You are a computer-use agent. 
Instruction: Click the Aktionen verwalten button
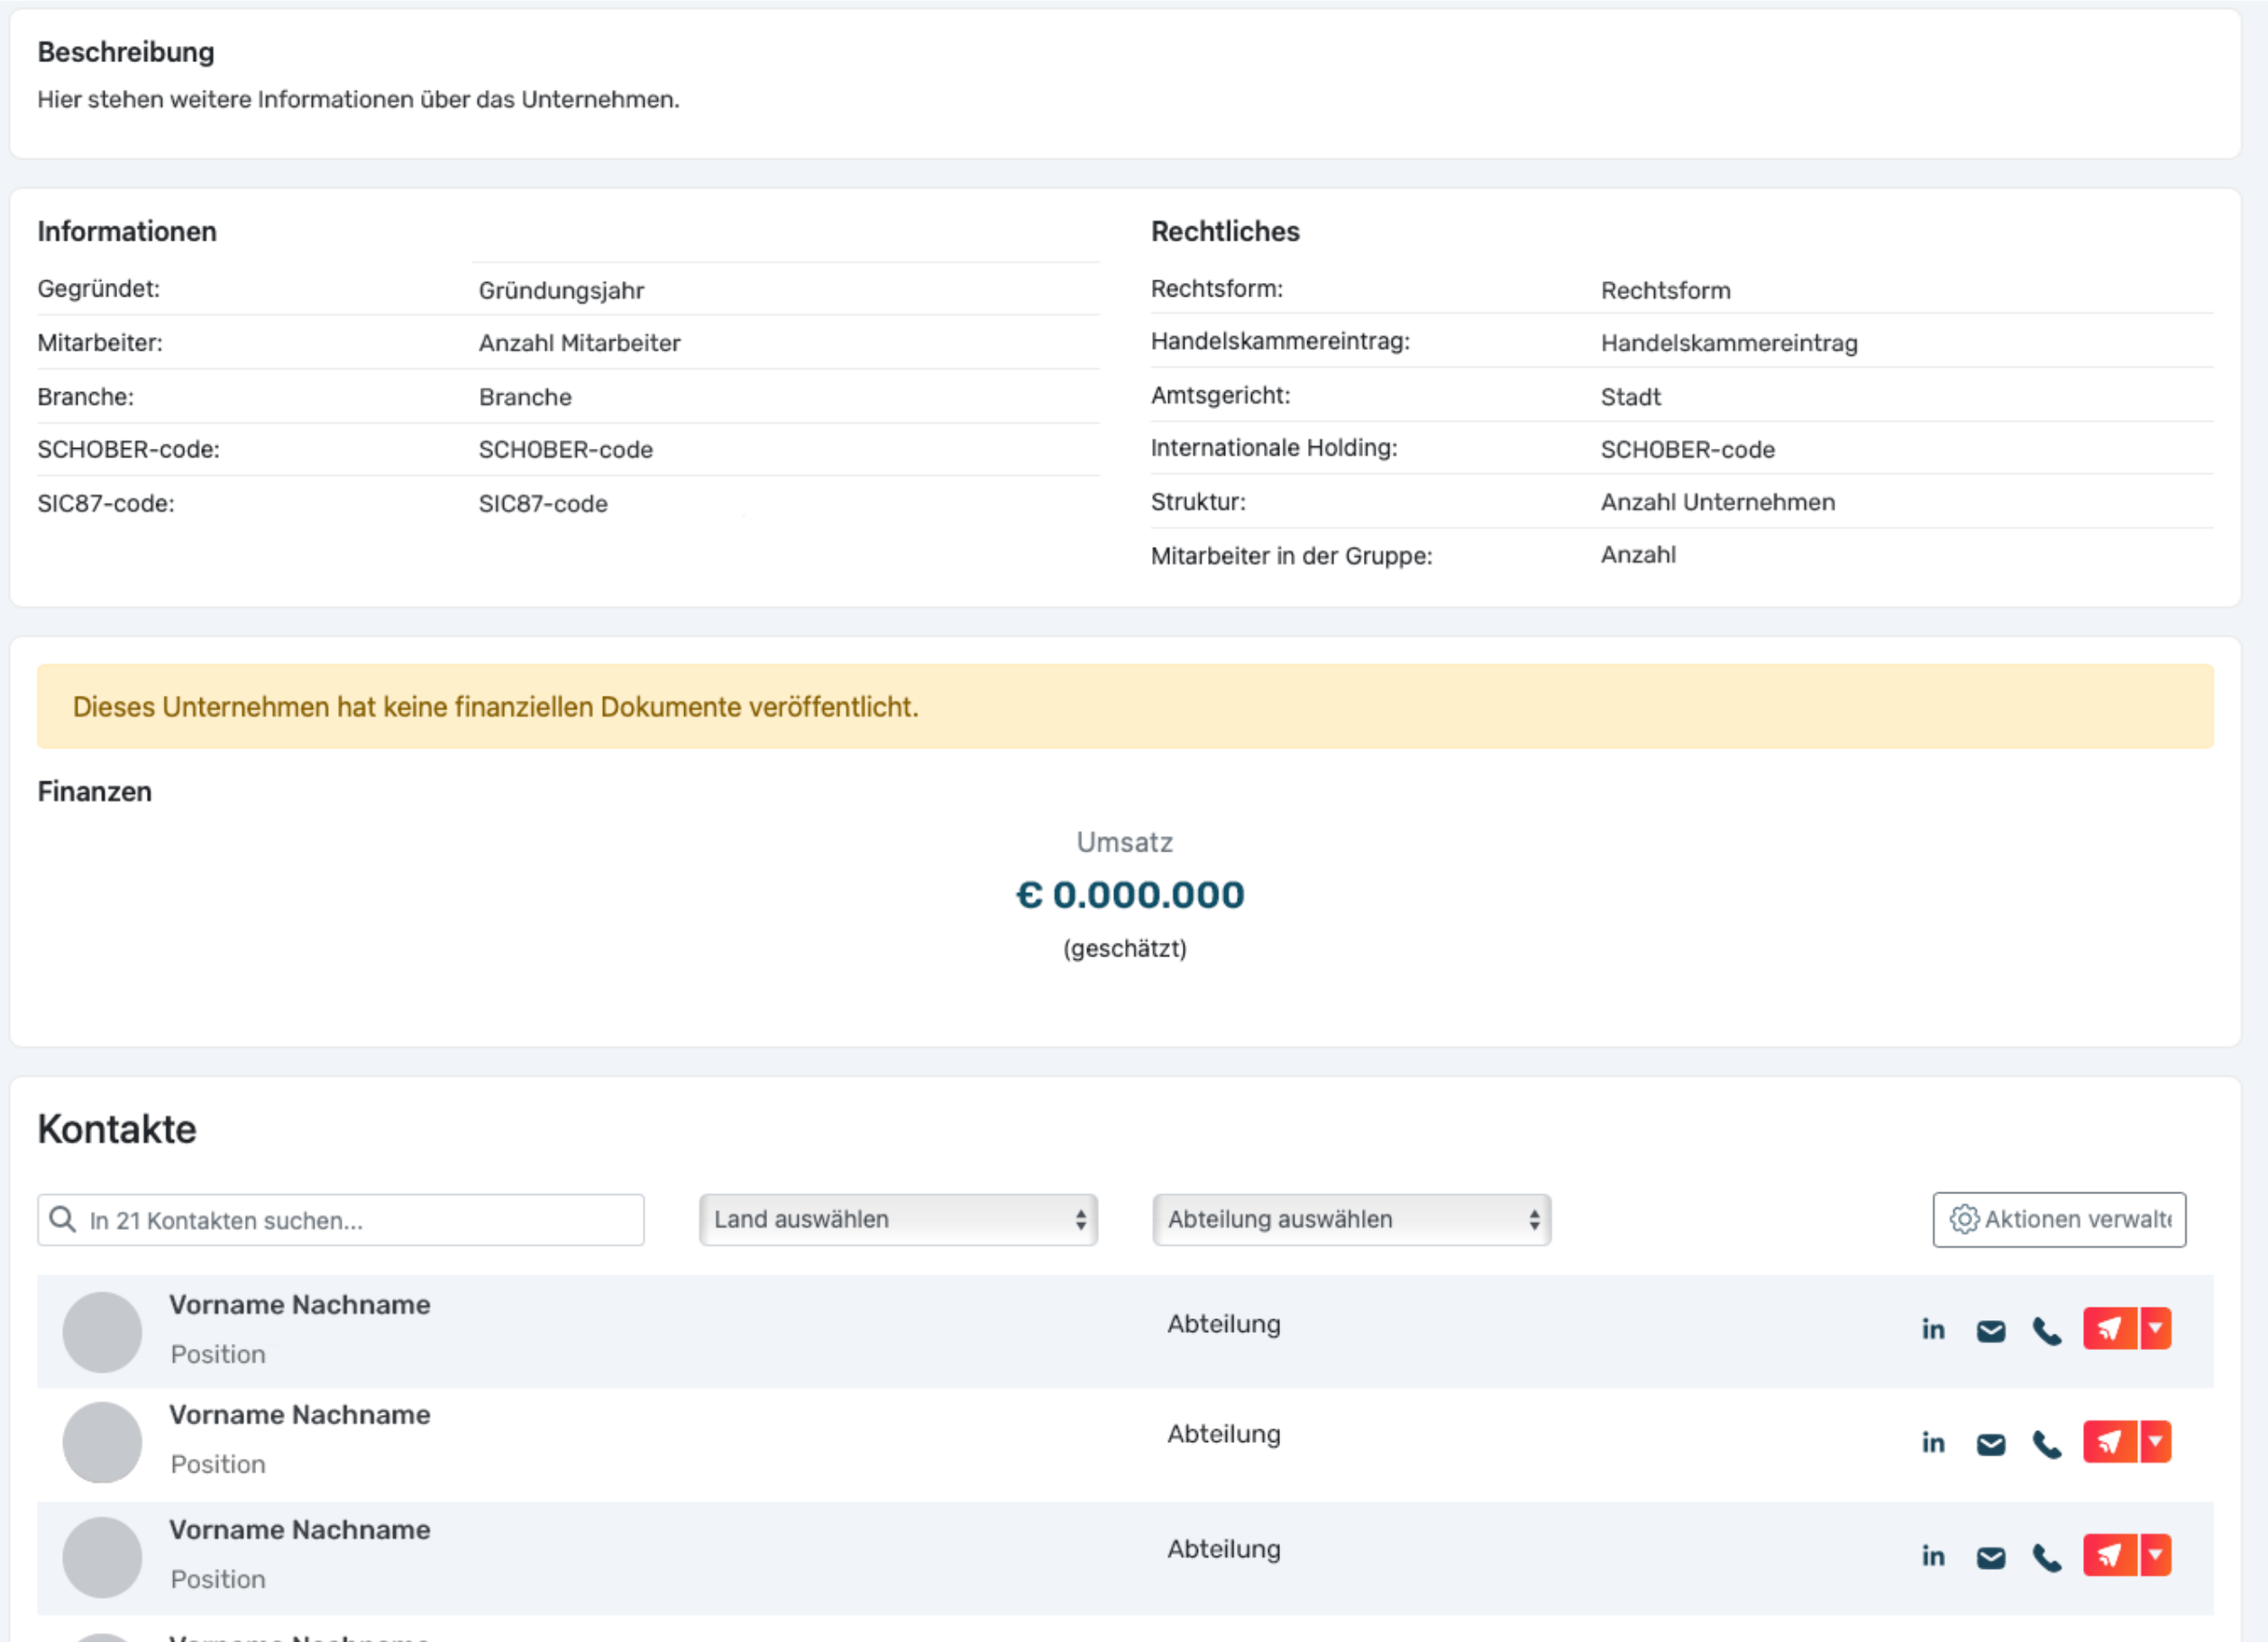click(2058, 1220)
